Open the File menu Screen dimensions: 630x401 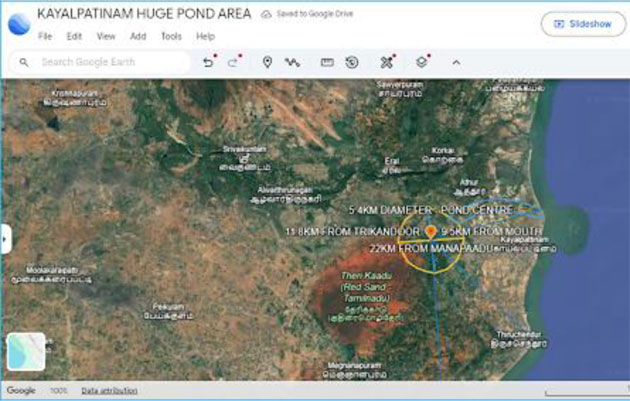(45, 36)
